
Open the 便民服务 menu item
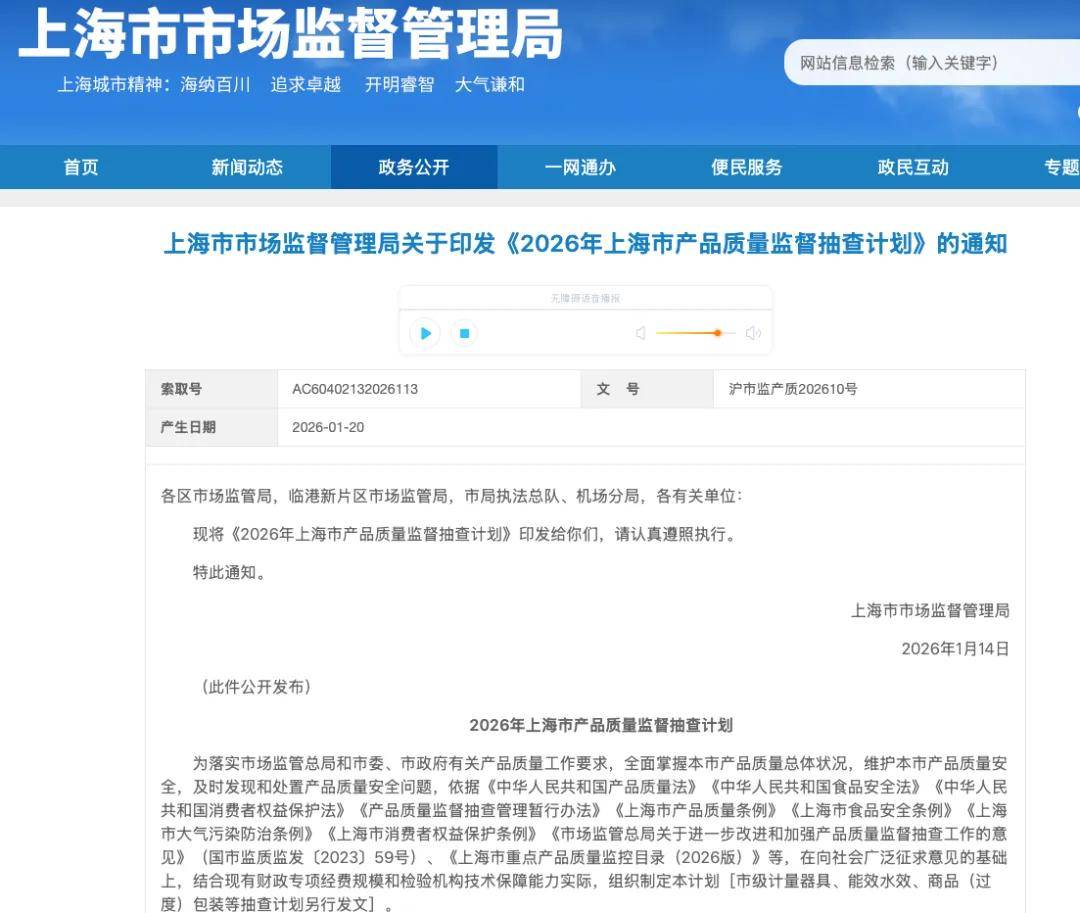[x=746, y=167]
